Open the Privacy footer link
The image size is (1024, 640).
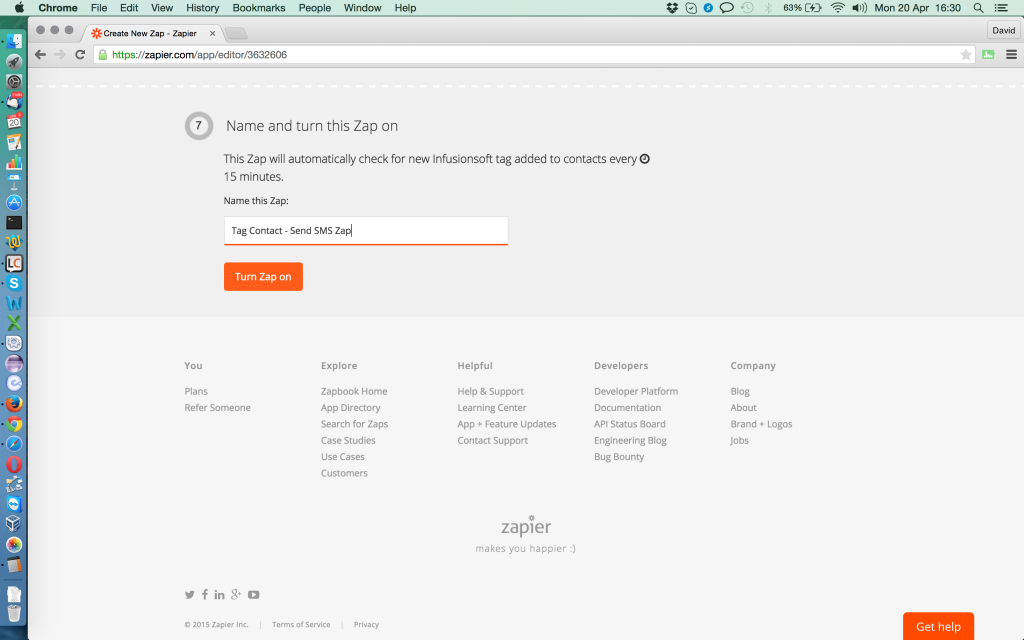[366, 624]
